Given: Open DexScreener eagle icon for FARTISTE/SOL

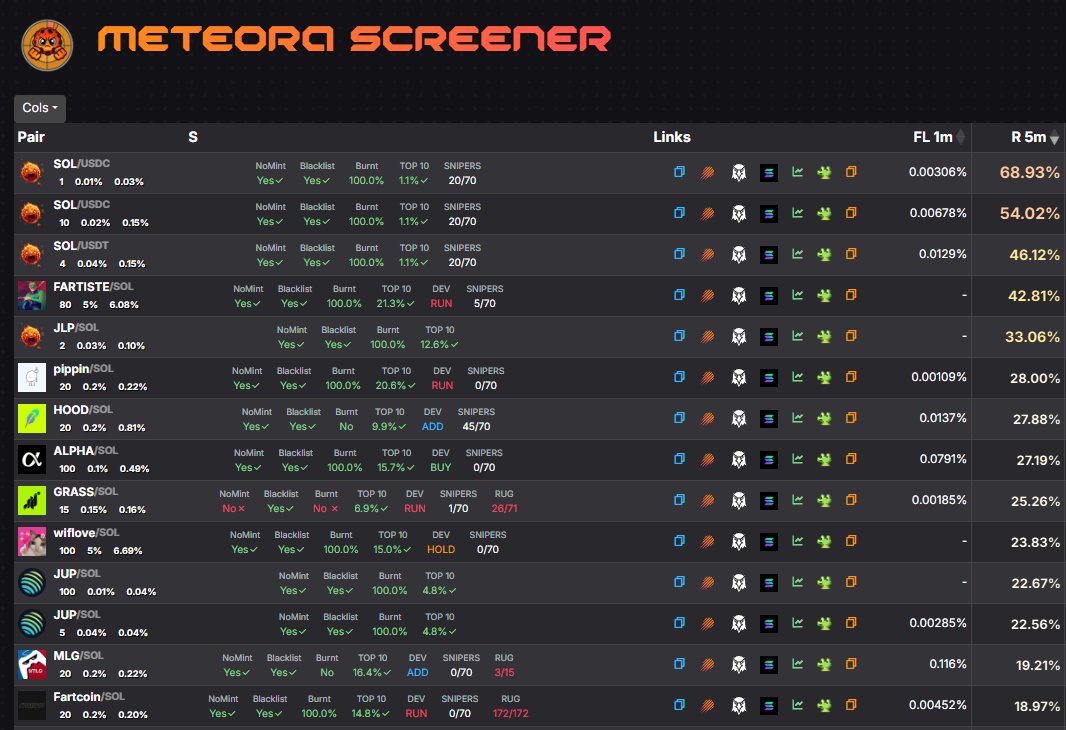Looking at the screenshot, I should click(x=739, y=295).
